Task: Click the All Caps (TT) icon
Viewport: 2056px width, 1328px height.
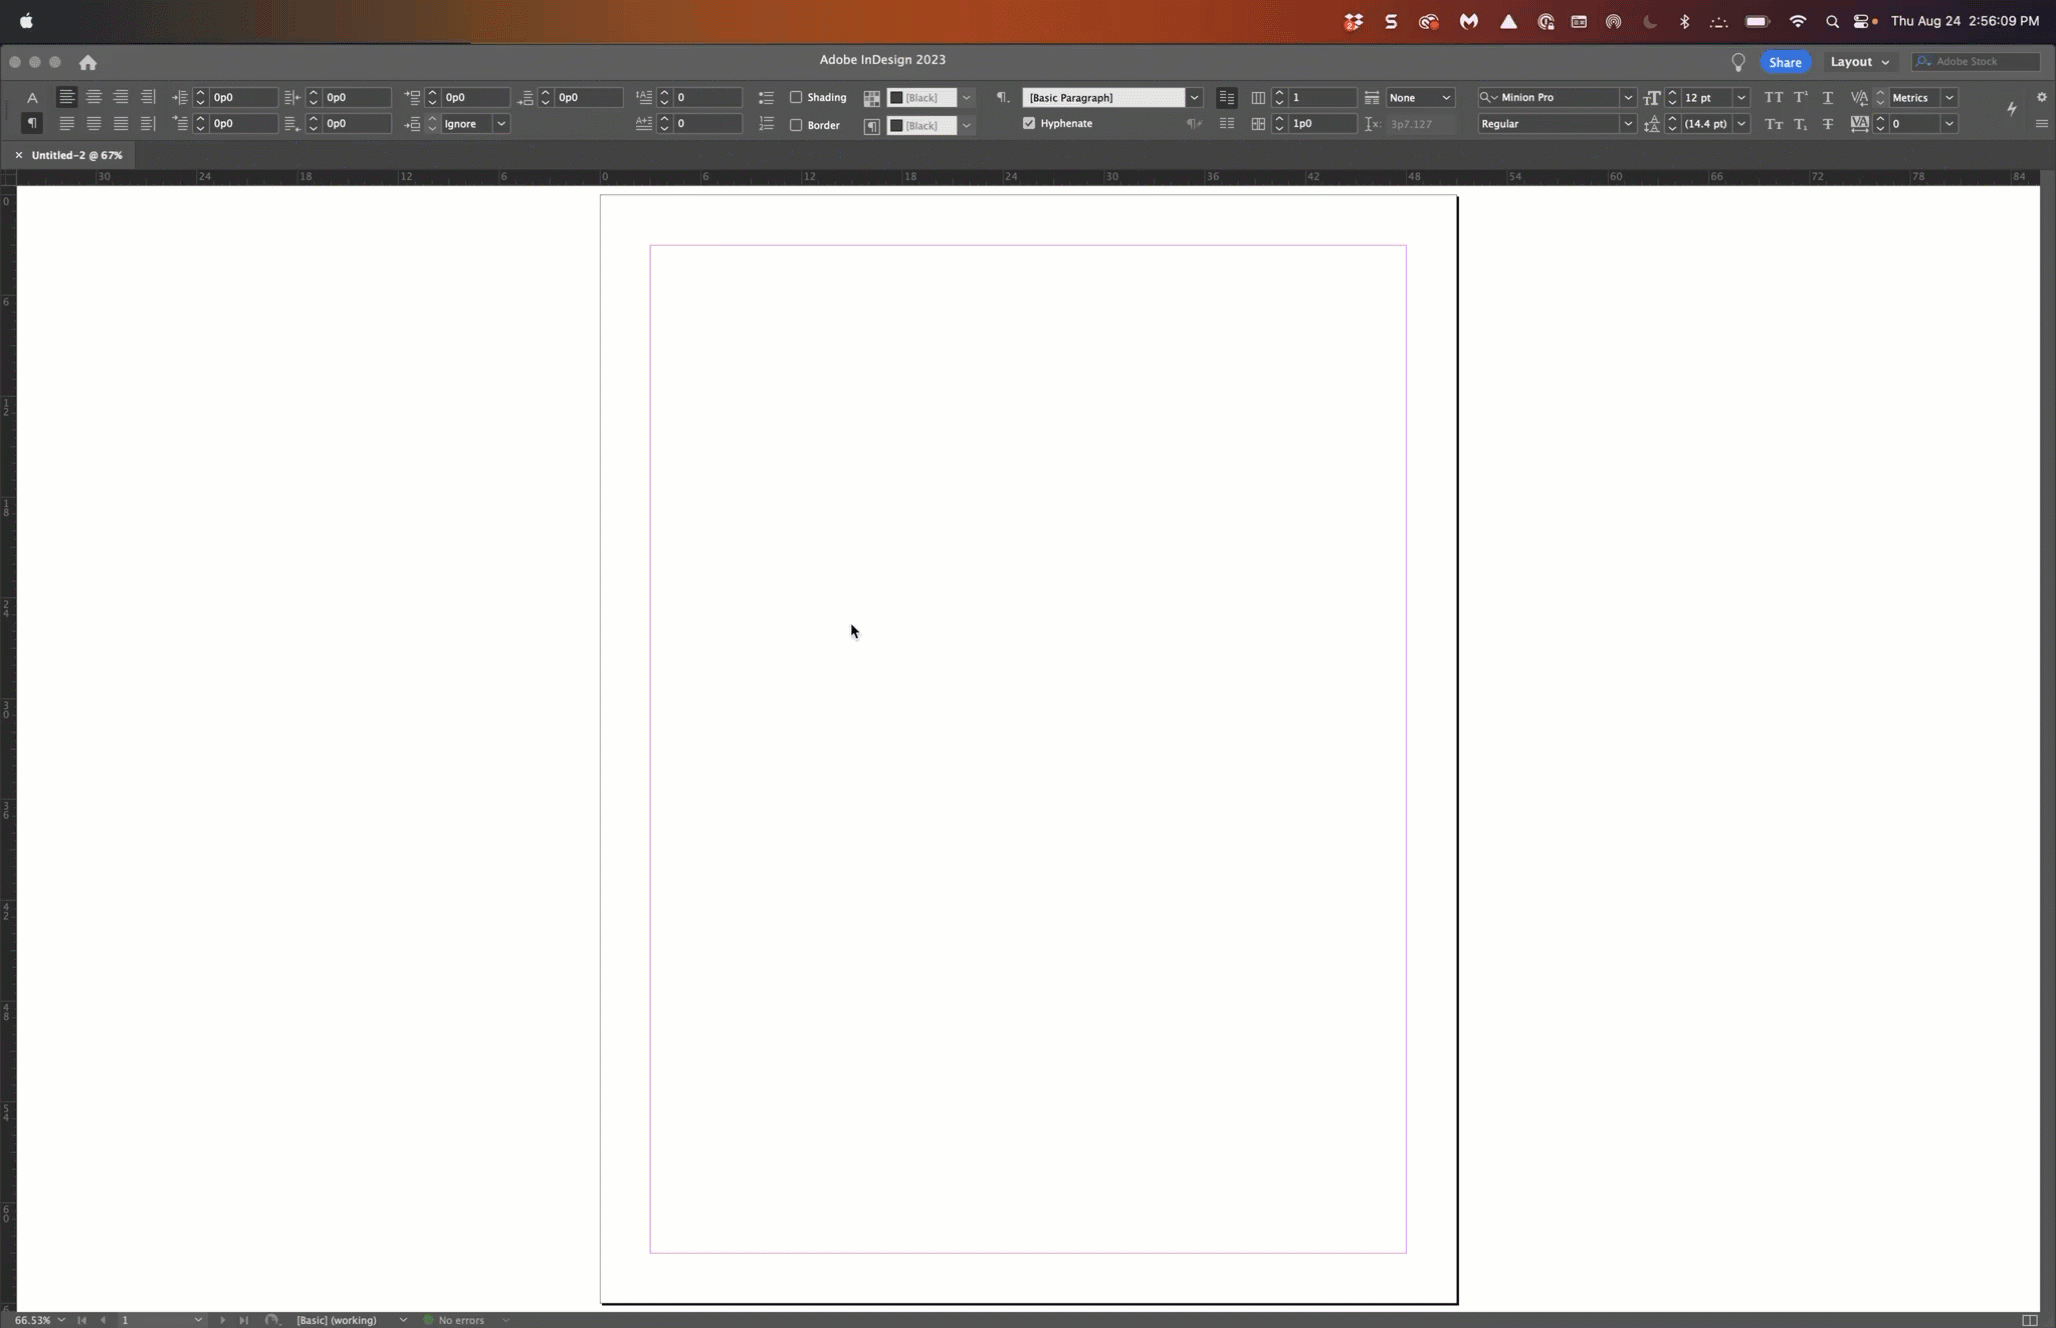Action: click(x=1773, y=97)
